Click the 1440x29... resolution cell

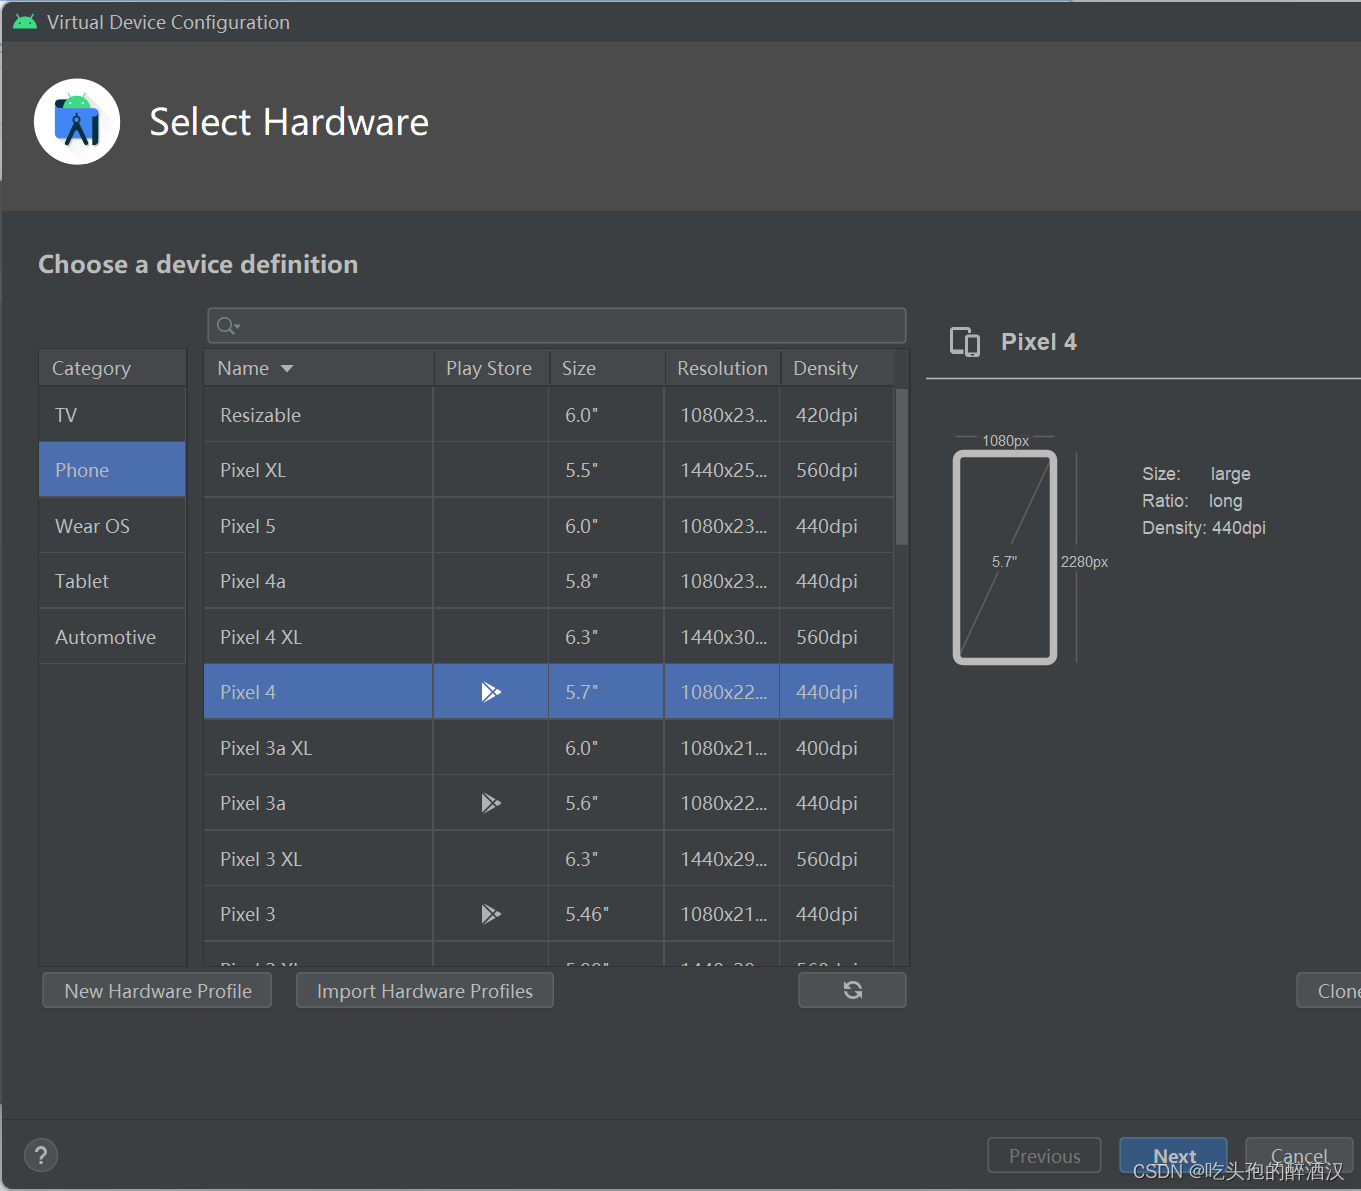point(722,859)
